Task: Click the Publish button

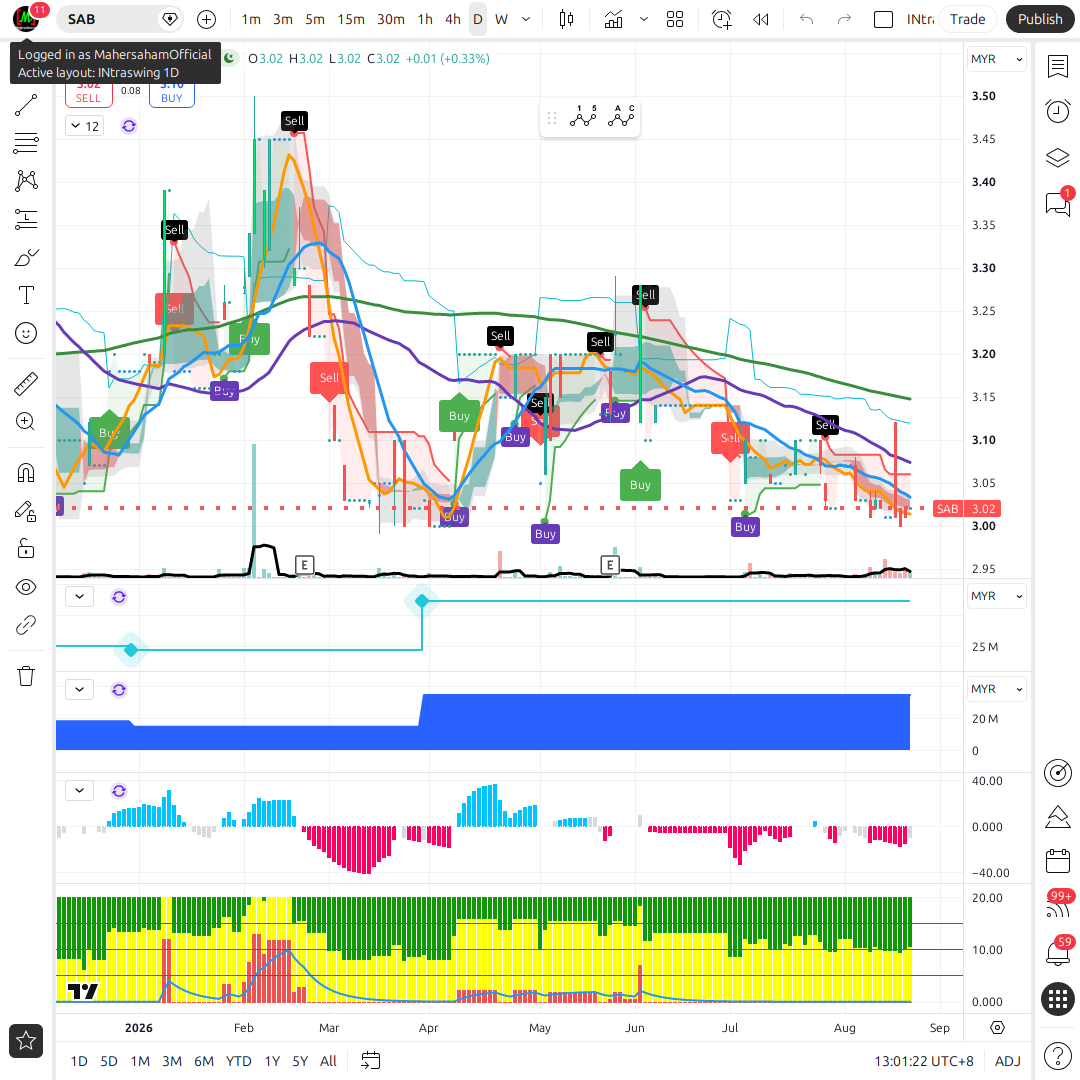Action: 1040,19
